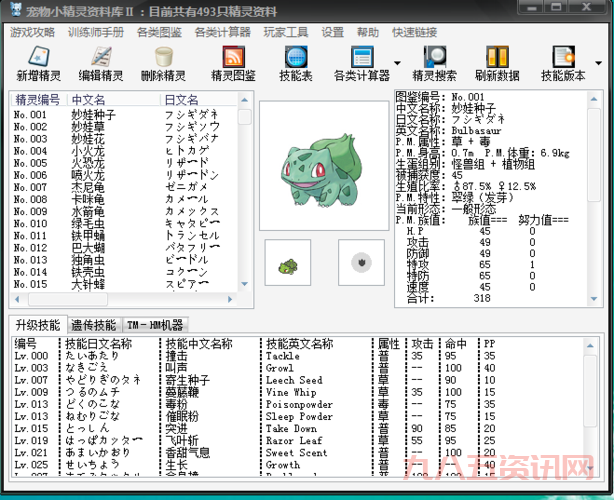Expand the 各类计算器 toolbar dropdown arrow

pyautogui.click(x=397, y=64)
